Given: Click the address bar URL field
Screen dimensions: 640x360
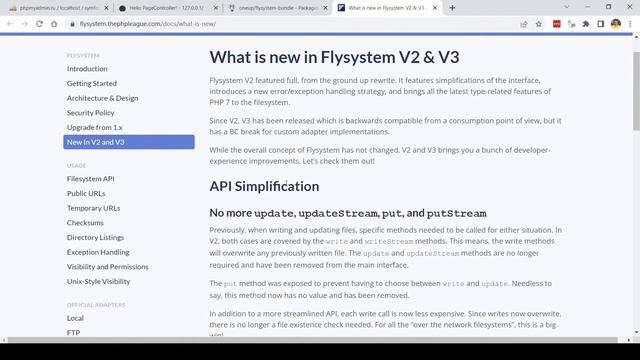Looking at the screenshot, I should 292,24.
